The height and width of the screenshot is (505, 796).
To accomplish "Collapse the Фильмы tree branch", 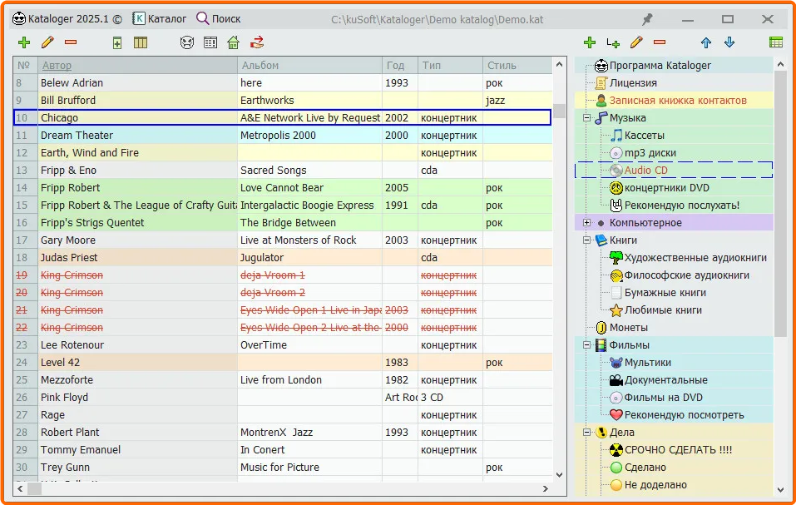I will pos(587,345).
